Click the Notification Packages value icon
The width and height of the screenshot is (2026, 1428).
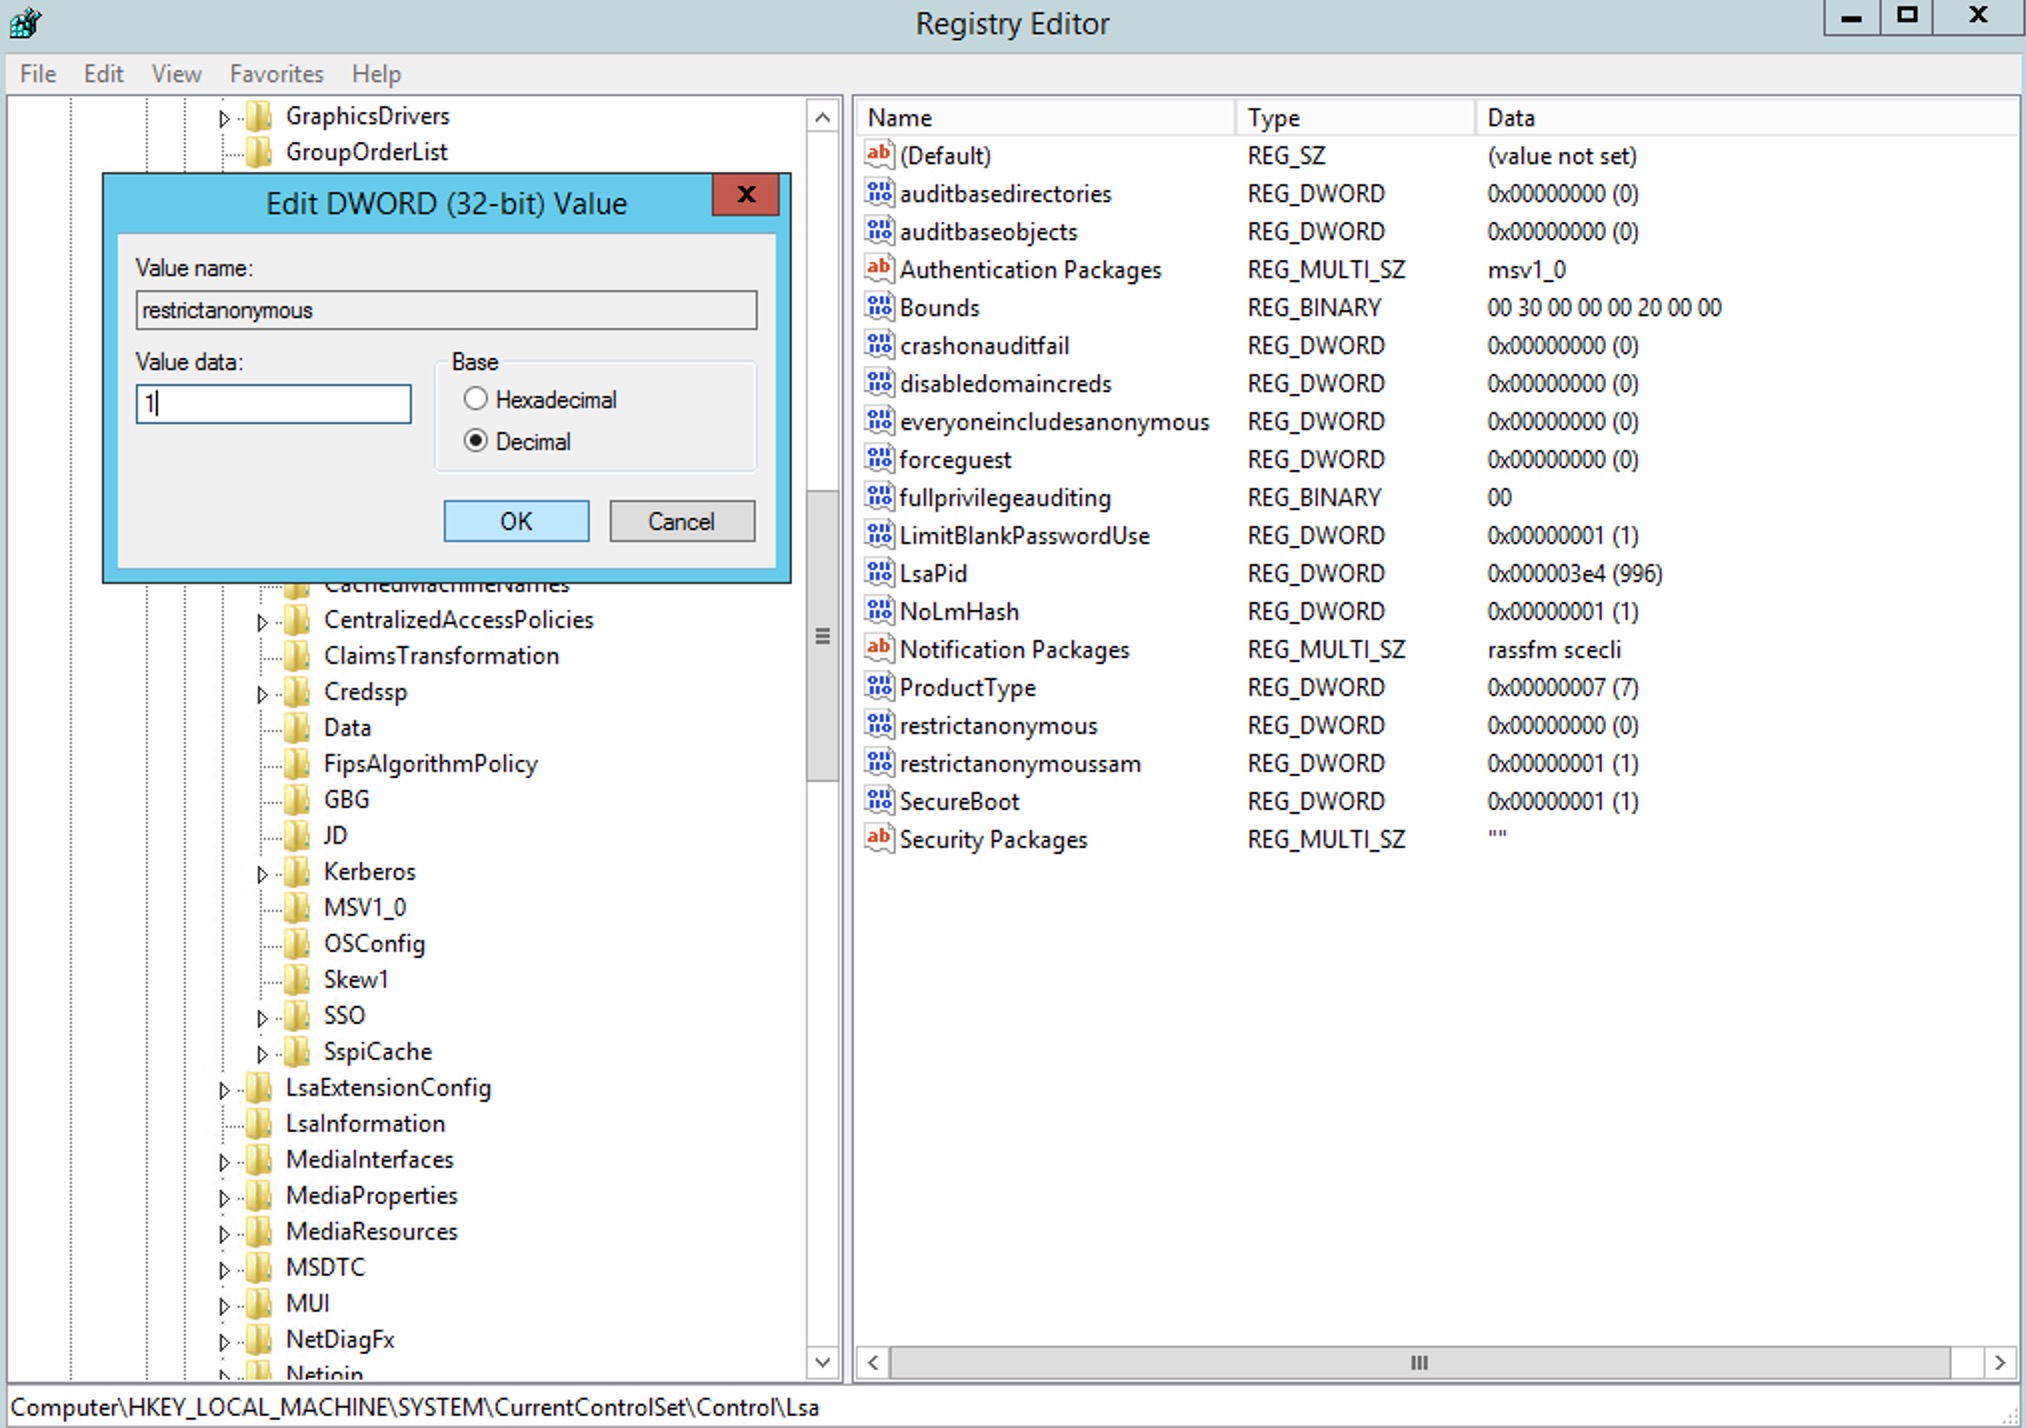[879, 649]
